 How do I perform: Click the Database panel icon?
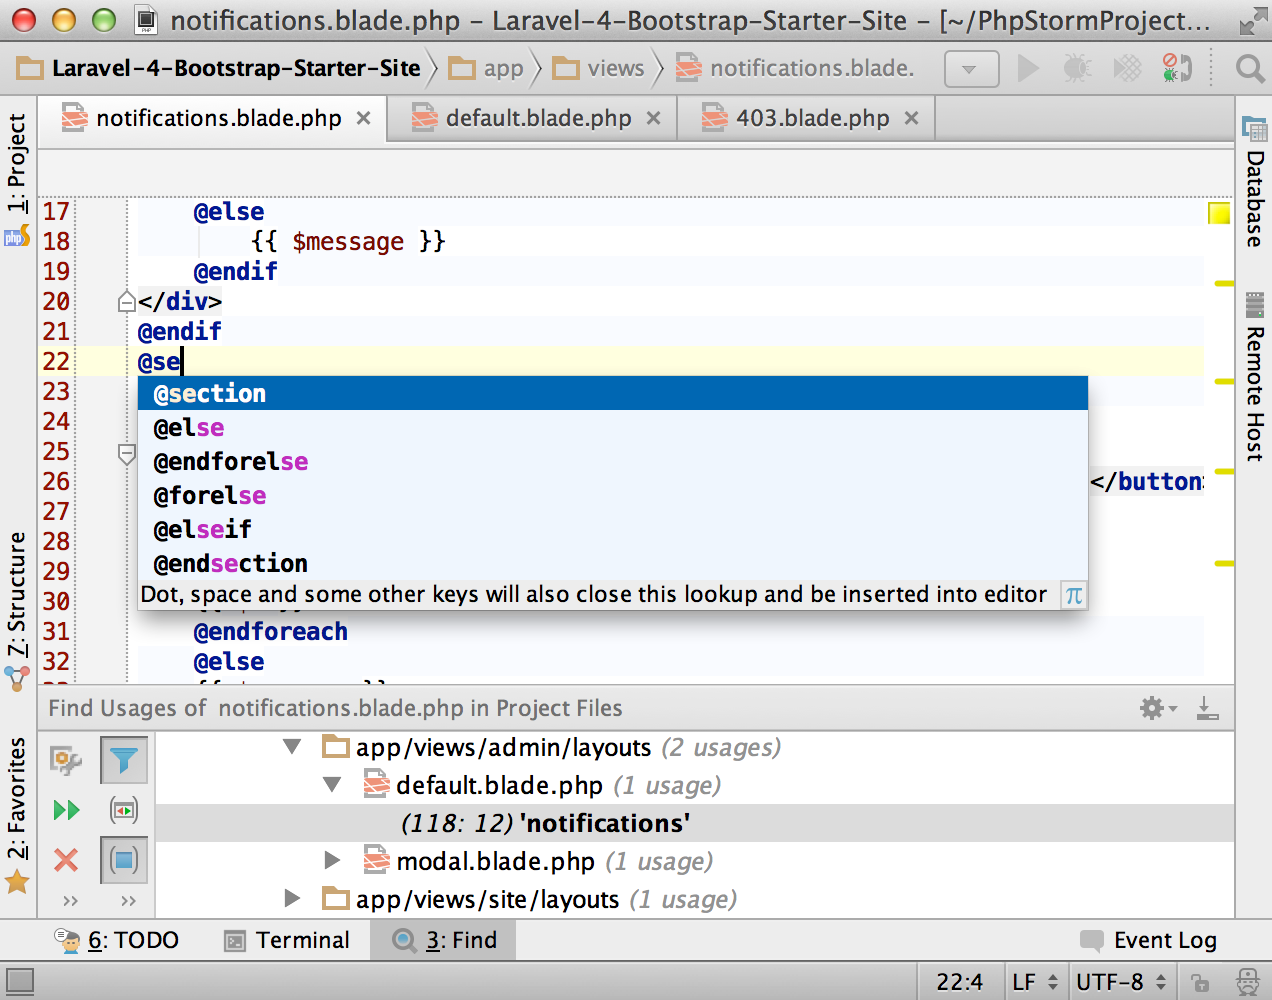pos(1254,128)
